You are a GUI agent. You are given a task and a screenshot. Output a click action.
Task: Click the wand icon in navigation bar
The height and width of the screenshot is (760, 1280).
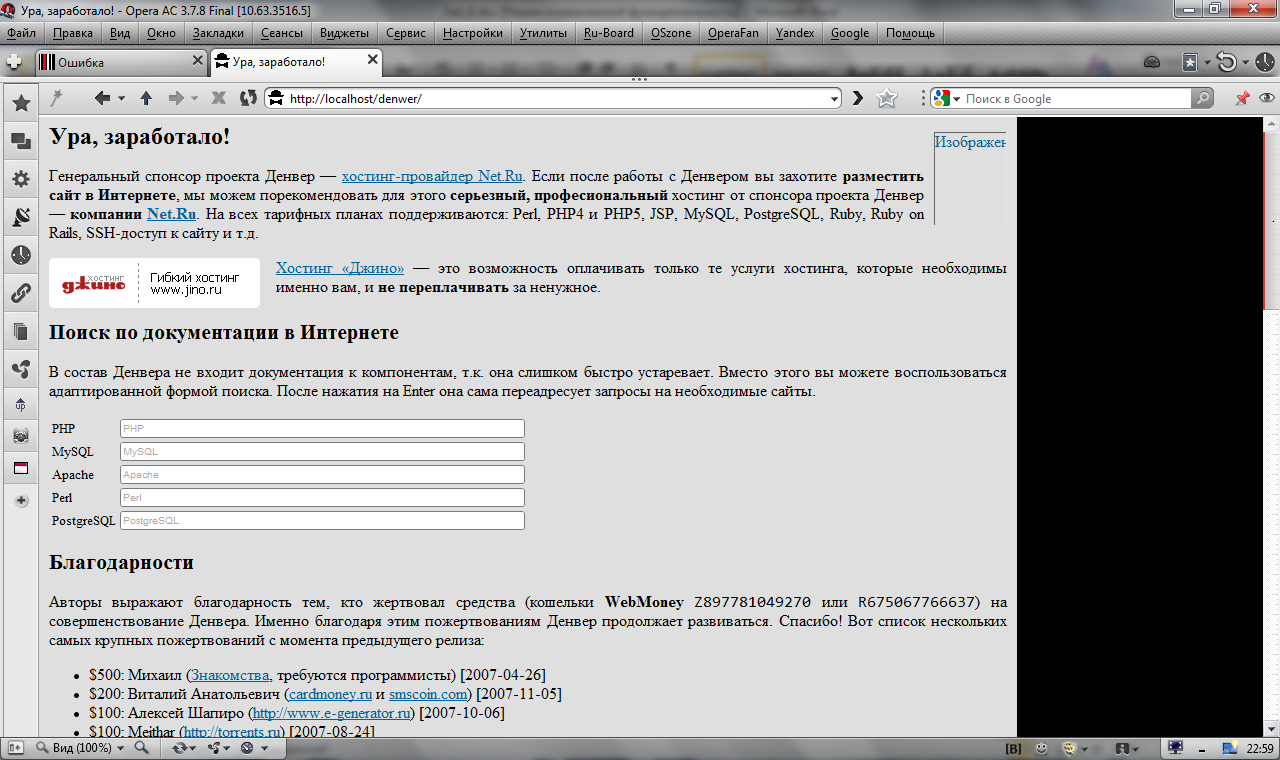pyautogui.click(x=56, y=98)
